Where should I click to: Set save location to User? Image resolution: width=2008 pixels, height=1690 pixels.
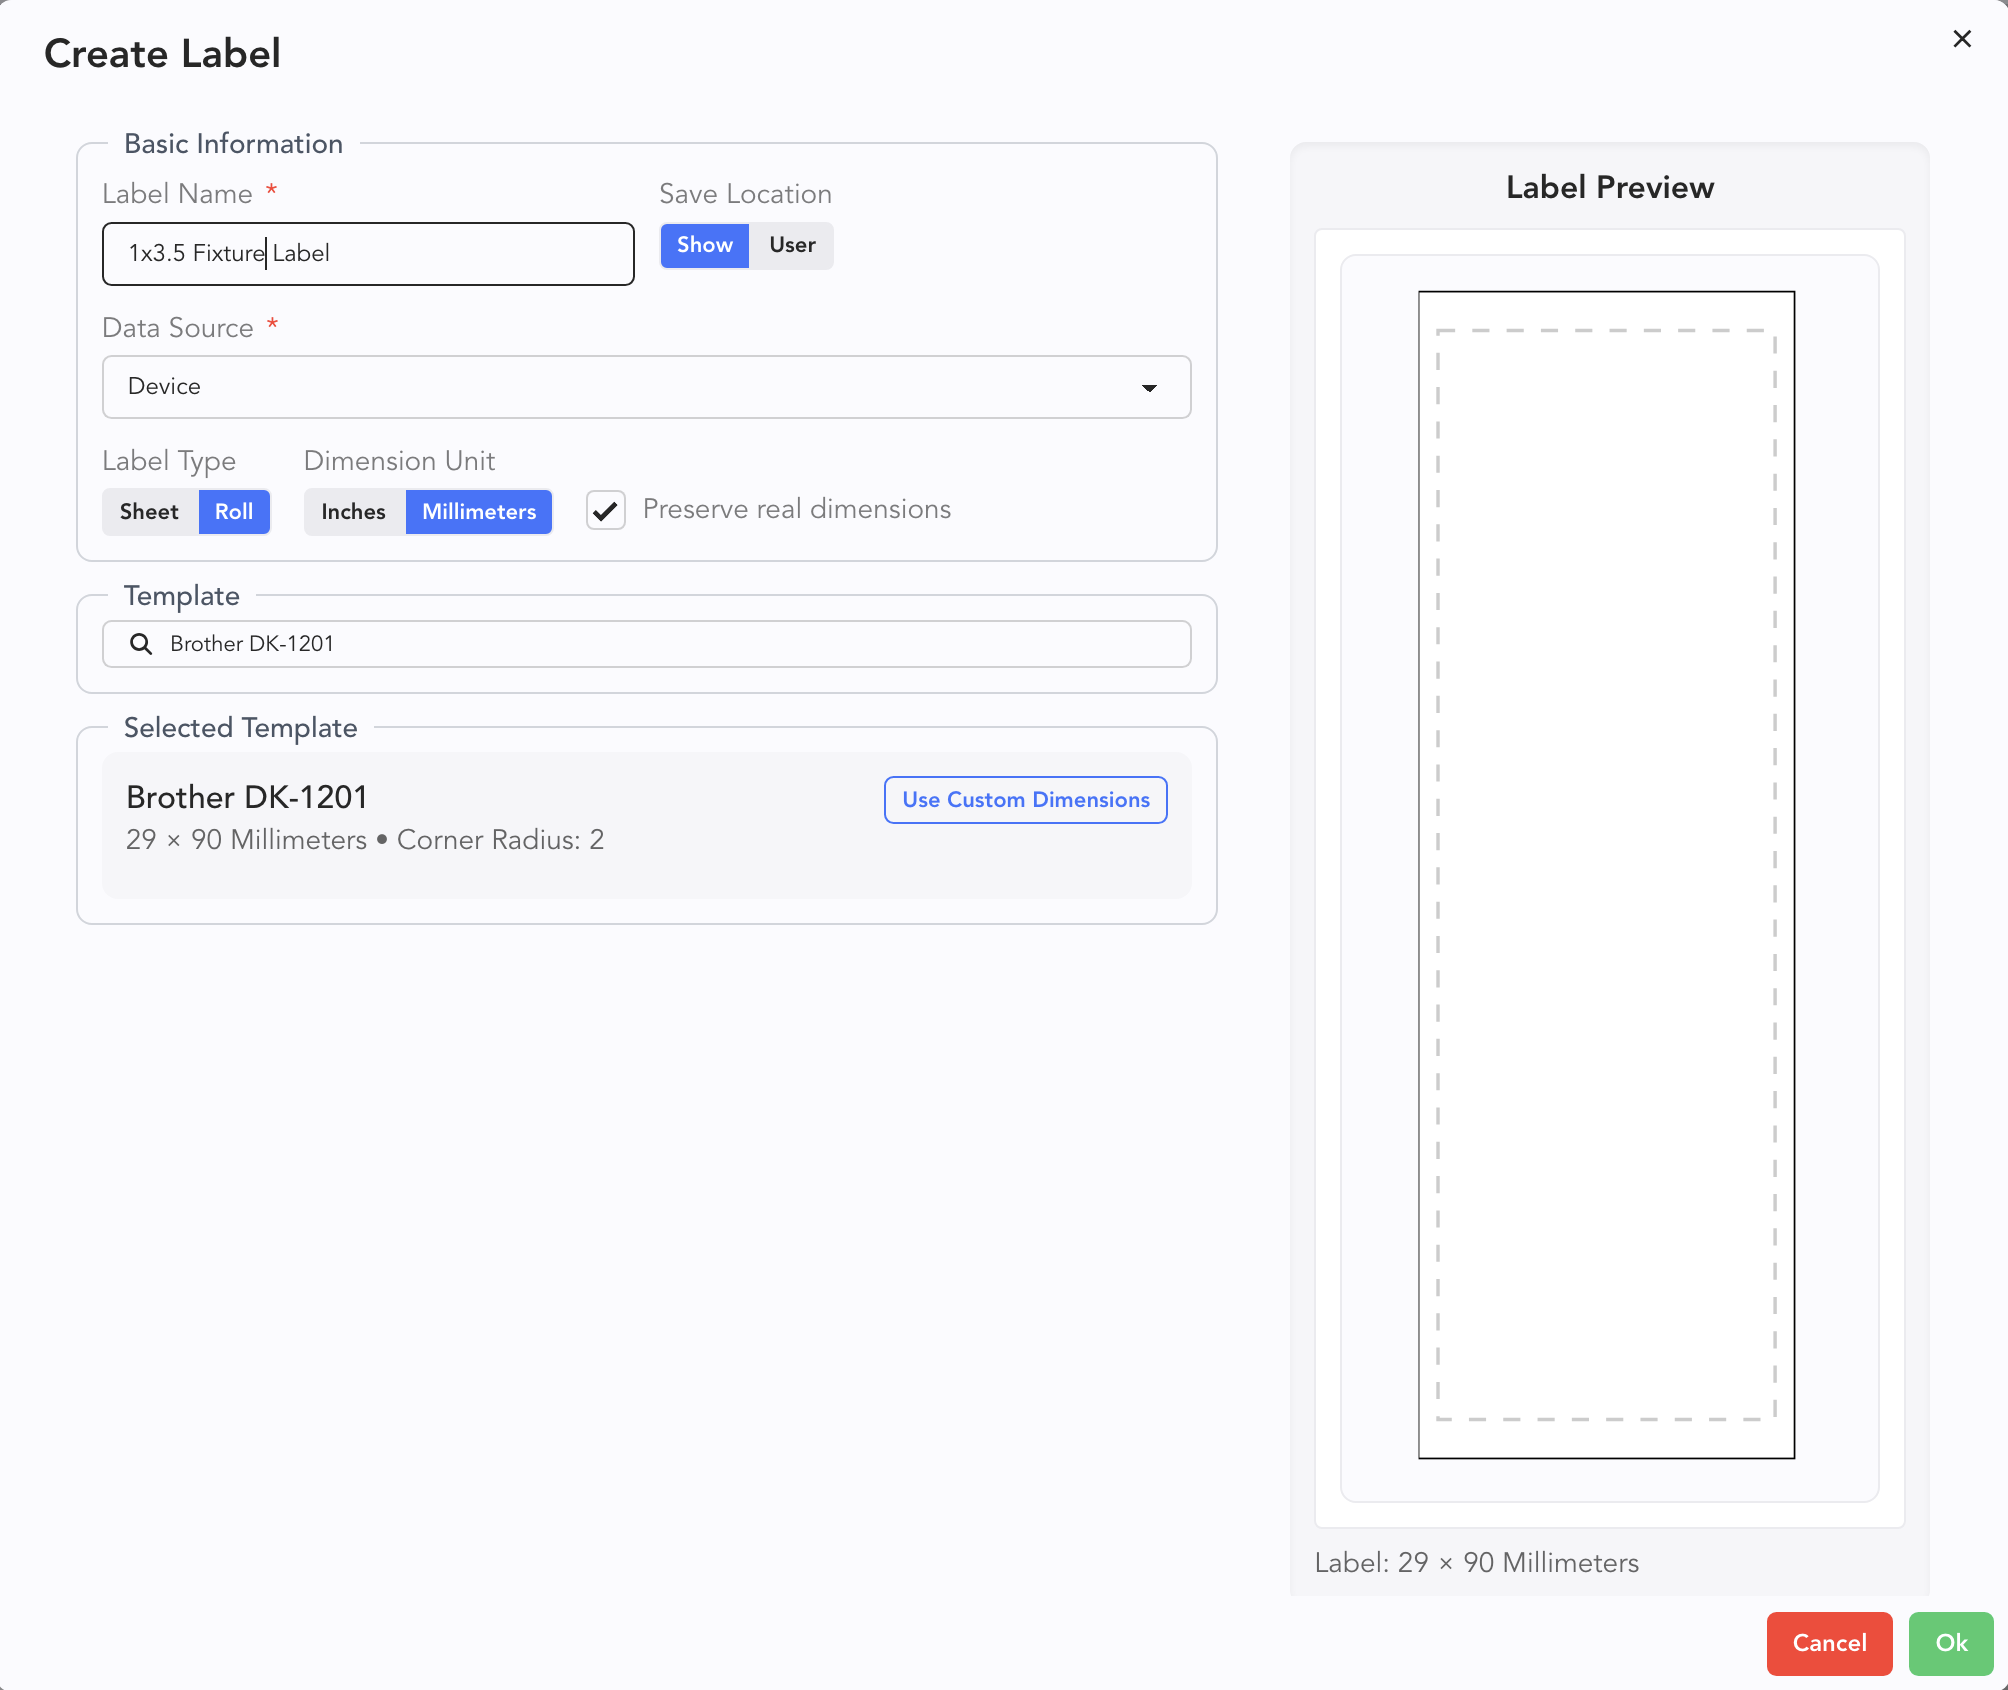point(792,245)
